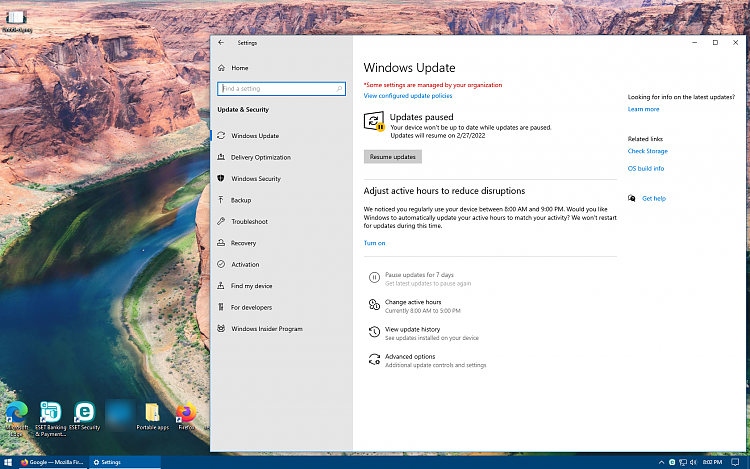Expand Advanced options for updates
The height and width of the screenshot is (469, 750).
pyautogui.click(x=410, y=357)
